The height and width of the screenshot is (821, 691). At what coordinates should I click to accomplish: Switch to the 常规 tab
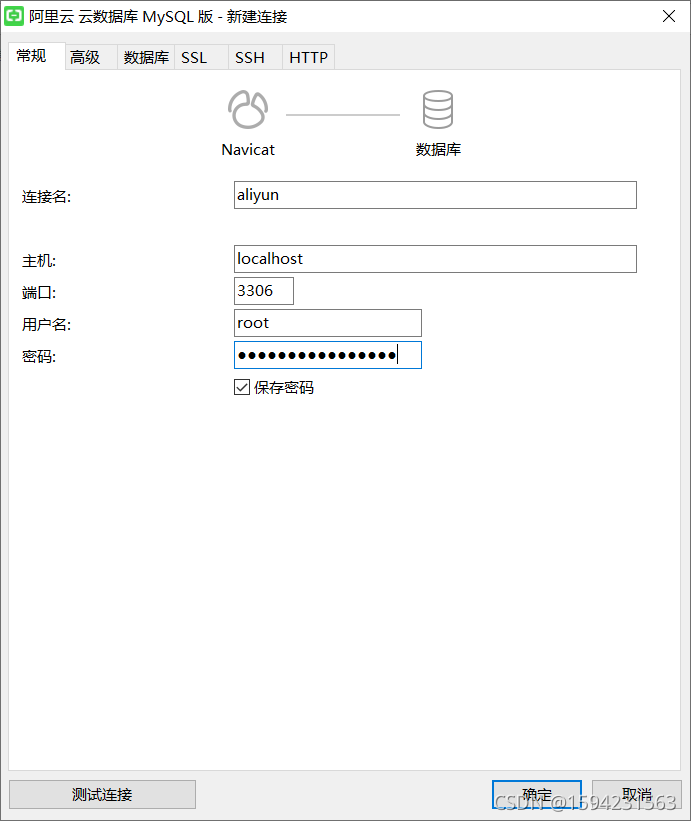[37, 56]
